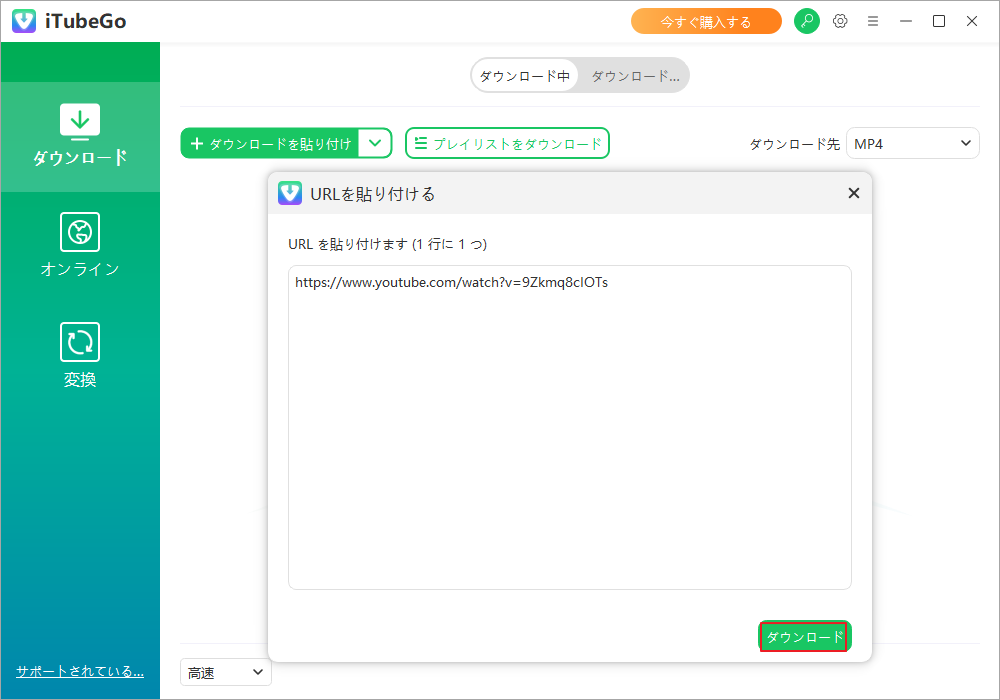Click 今すぐ購入する purchase button
Image resolution: width=1000 pixels, height=700 pixels.
[706, 22]
